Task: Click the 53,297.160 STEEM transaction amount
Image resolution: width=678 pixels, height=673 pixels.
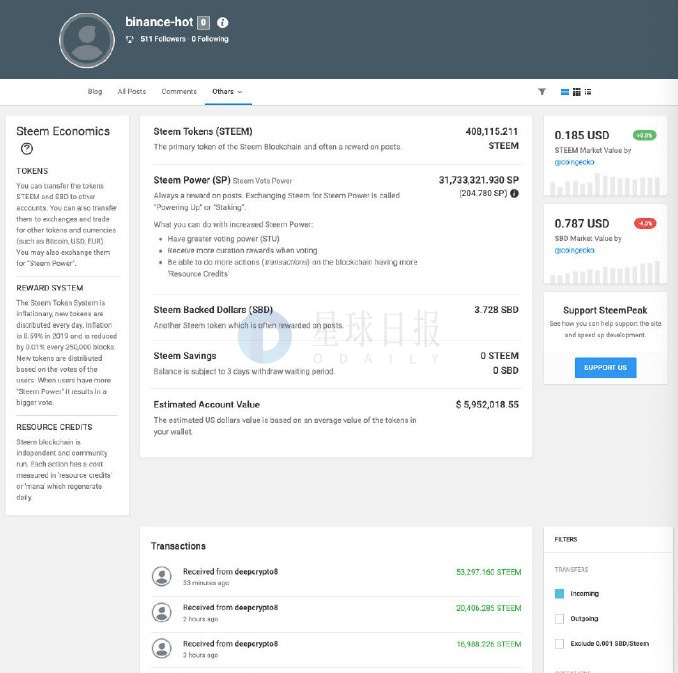Action: 489,572
